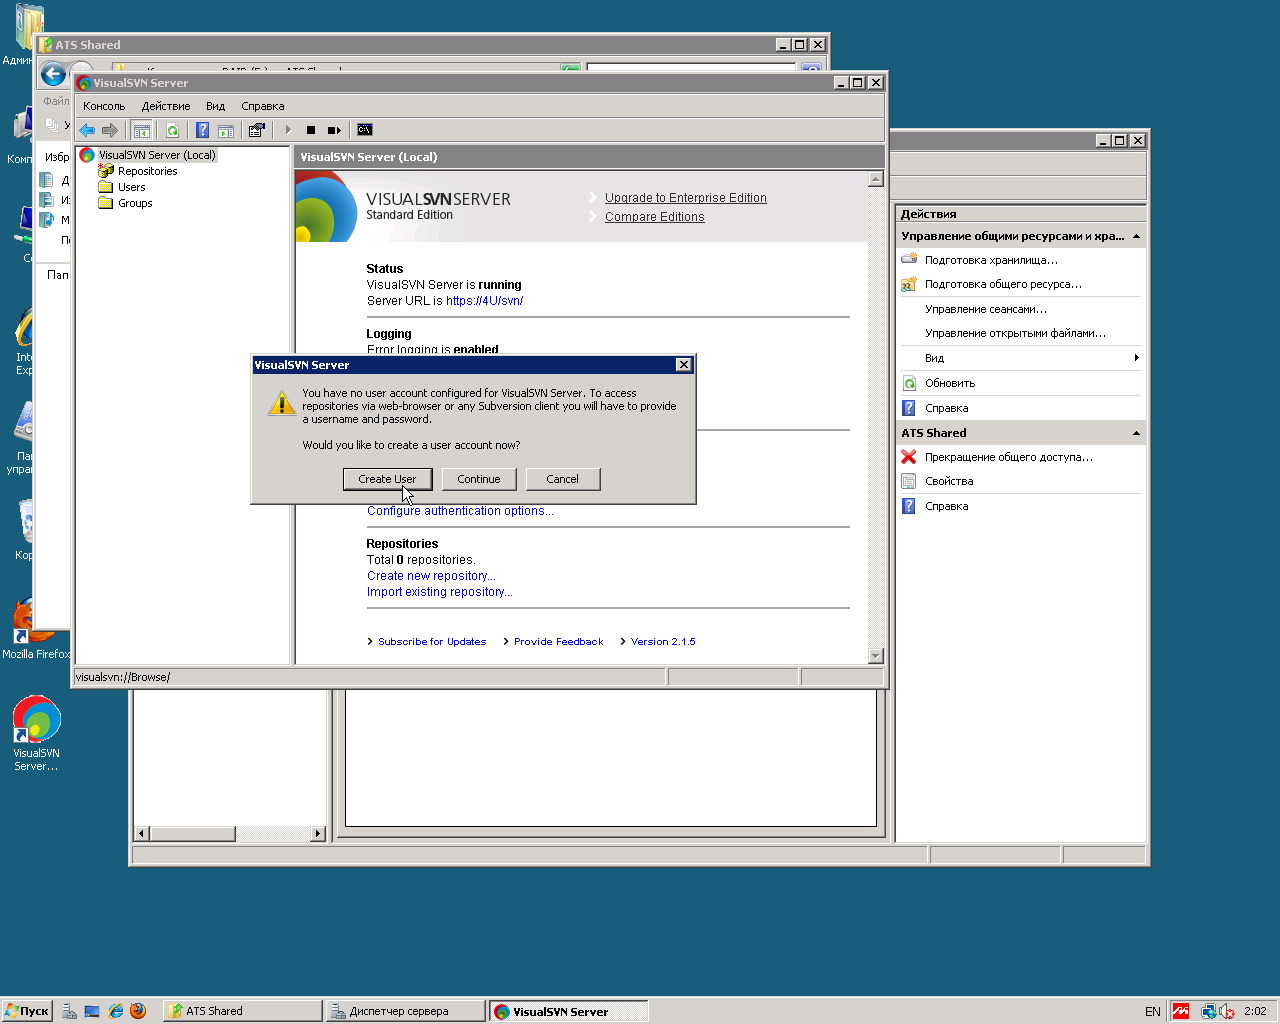Select Repositories node in the tree
The height and width of the screenshot is (1024, 1280).
pos(147,171)
